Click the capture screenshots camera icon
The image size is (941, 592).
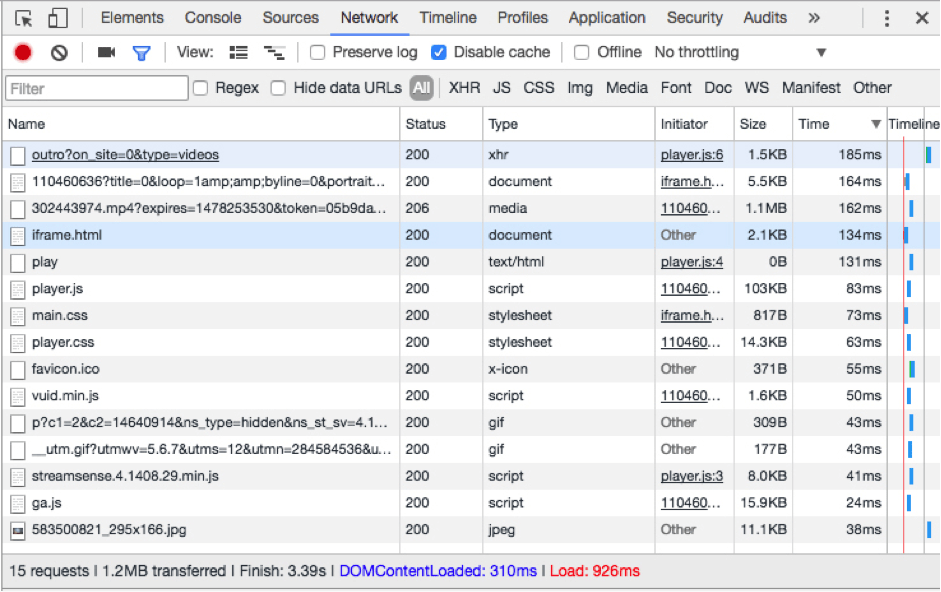tap(106, 52)
